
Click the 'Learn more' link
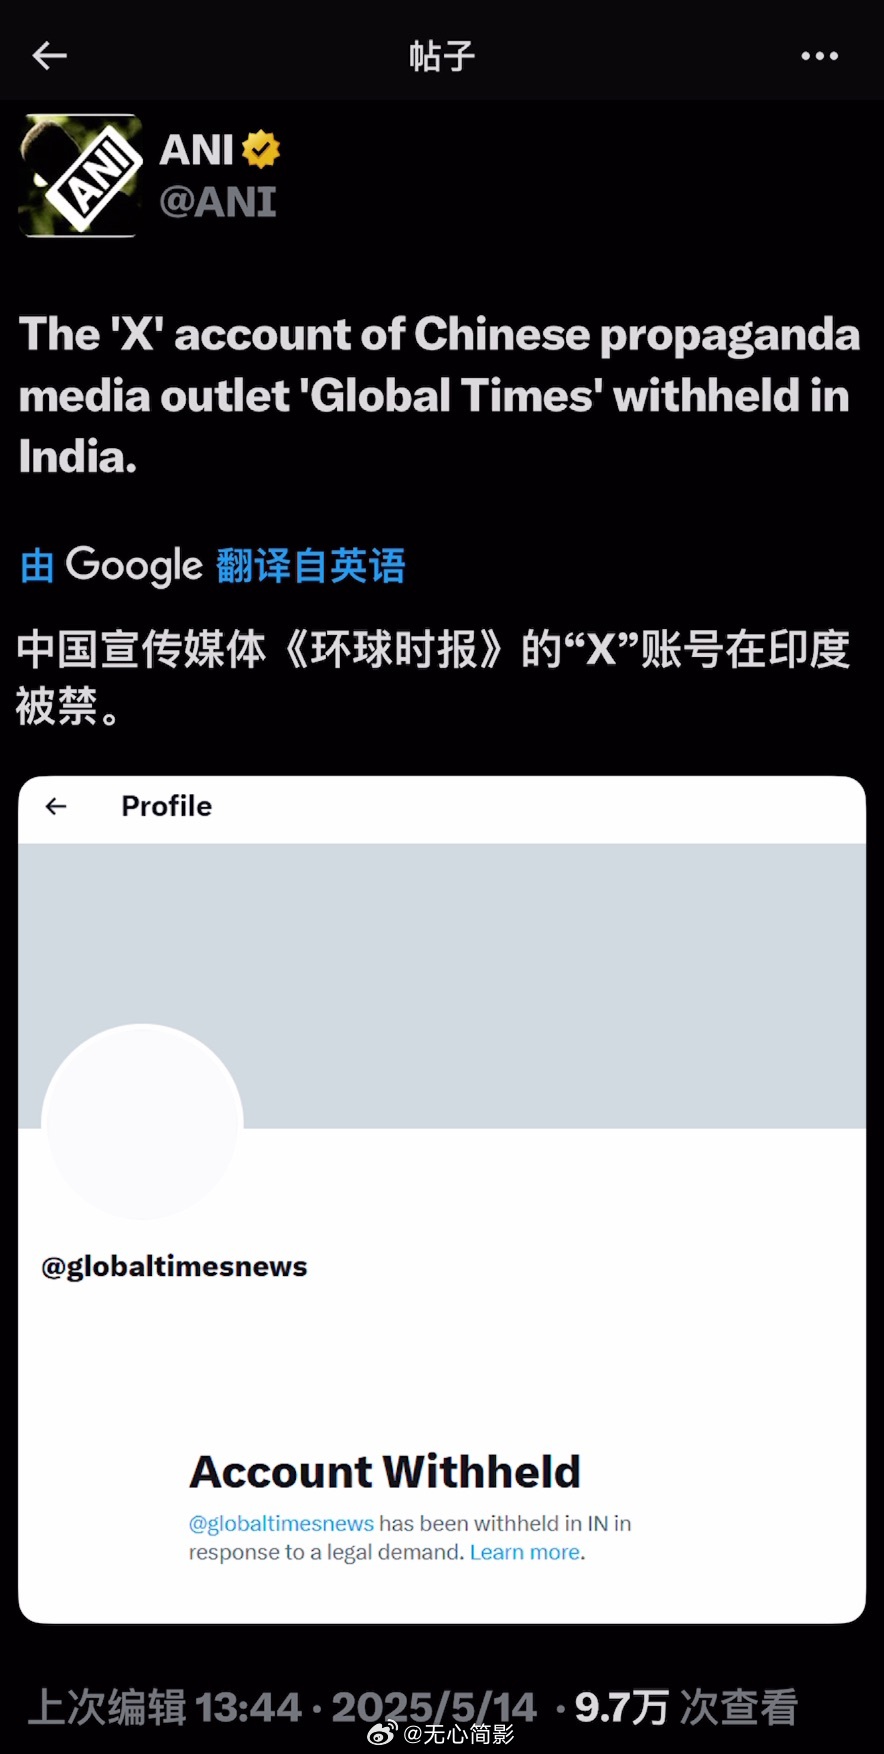[x=525, y=1552]
